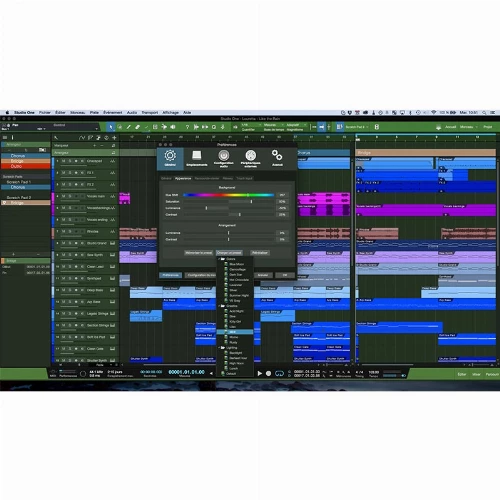The image size is (500, 500).
Task: Solo the Rhodes track
Action: coord(70,231)
